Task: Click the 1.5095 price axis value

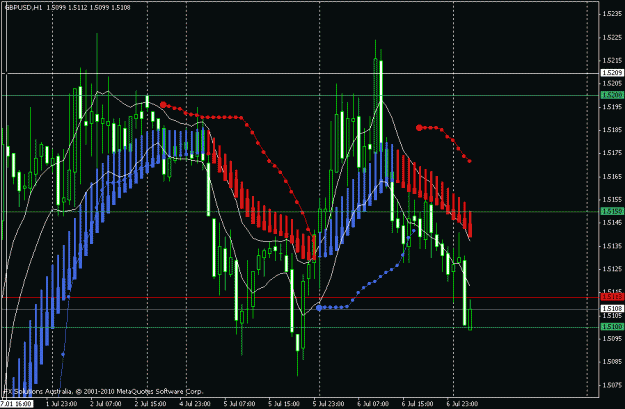Action: pos(613,338)
